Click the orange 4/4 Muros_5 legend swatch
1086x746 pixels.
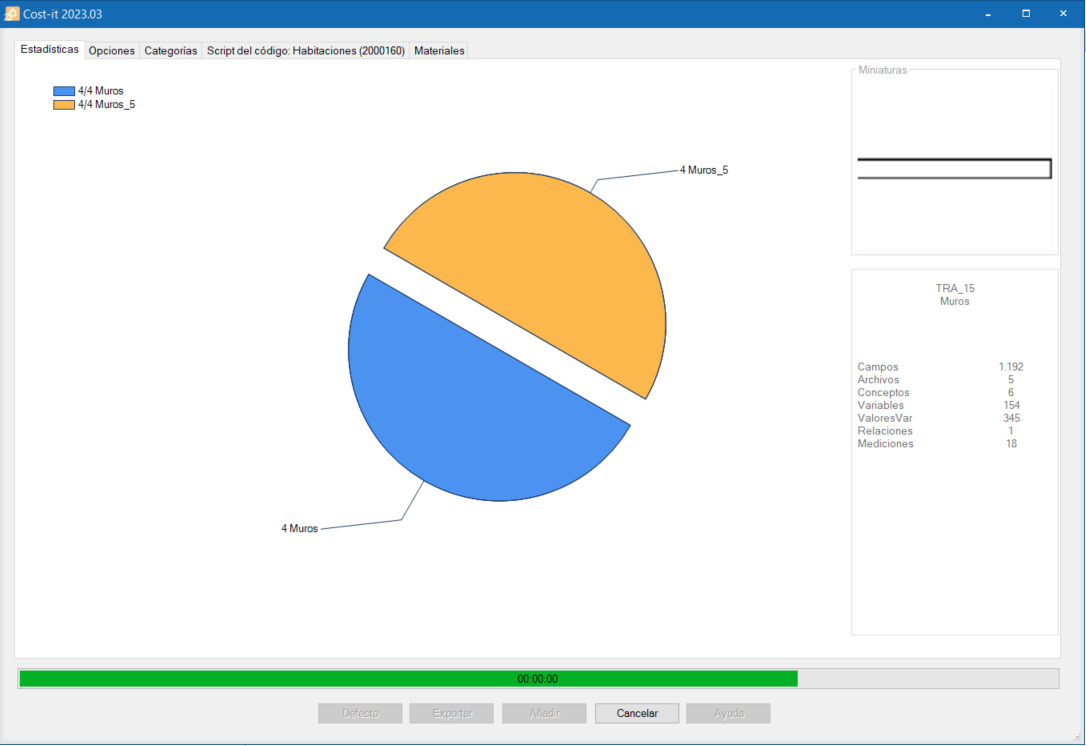pyautogui.click(x=64, y=105)
